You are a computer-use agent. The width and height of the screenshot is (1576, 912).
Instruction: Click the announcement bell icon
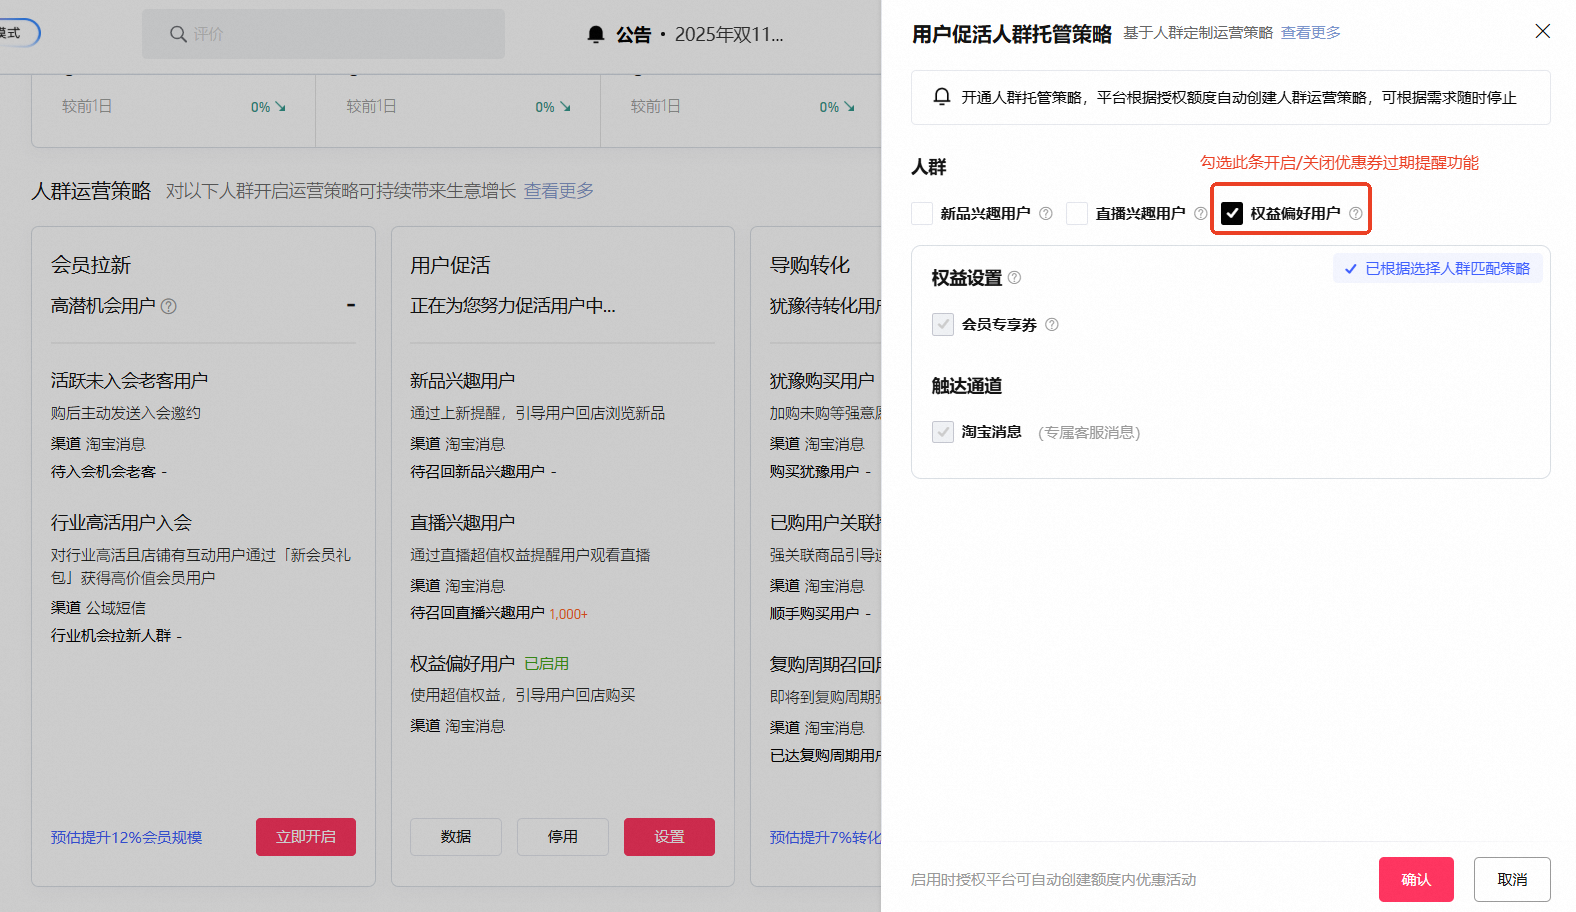coord(596,35)
